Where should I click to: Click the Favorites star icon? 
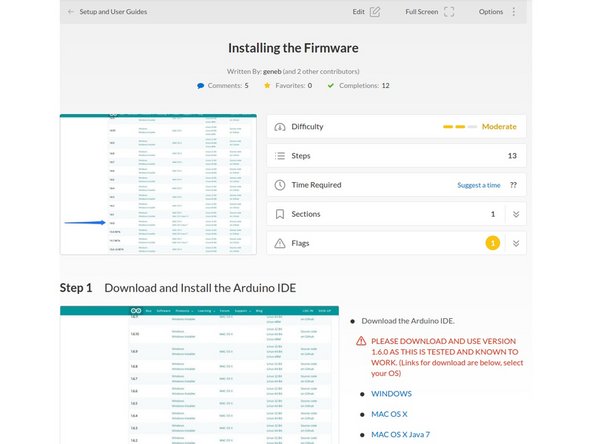pyautogui.click(x=267, y=85)
